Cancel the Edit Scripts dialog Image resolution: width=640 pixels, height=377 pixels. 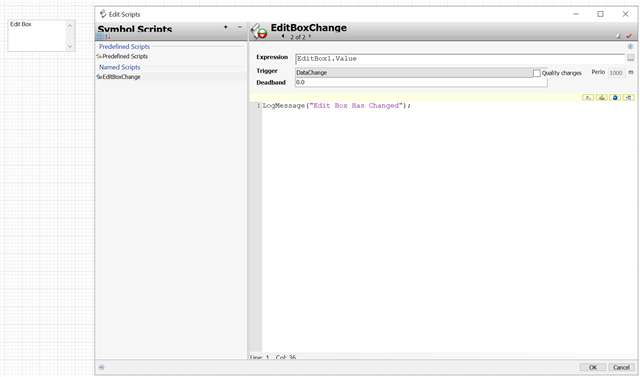pos(621,367)
